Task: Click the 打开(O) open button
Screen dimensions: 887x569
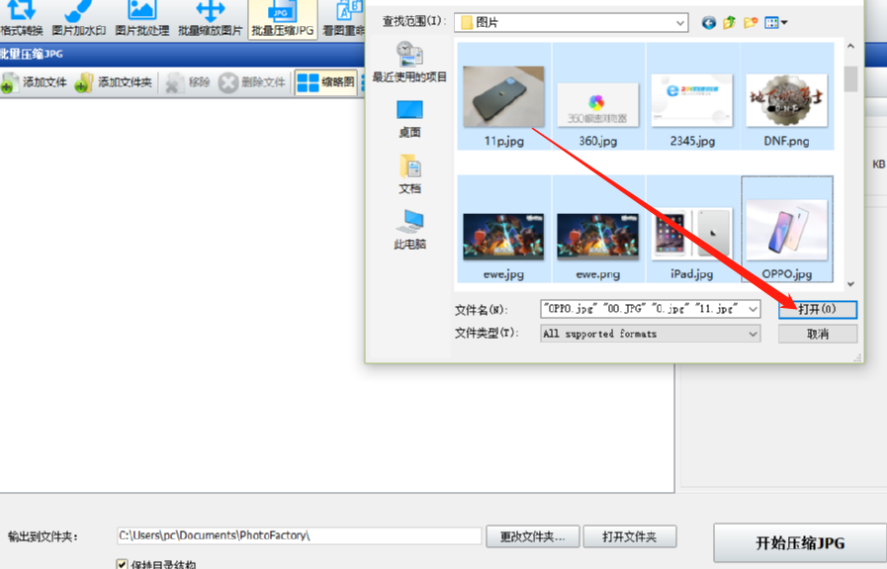Action: pyautogui.click(x=817, y=309)
